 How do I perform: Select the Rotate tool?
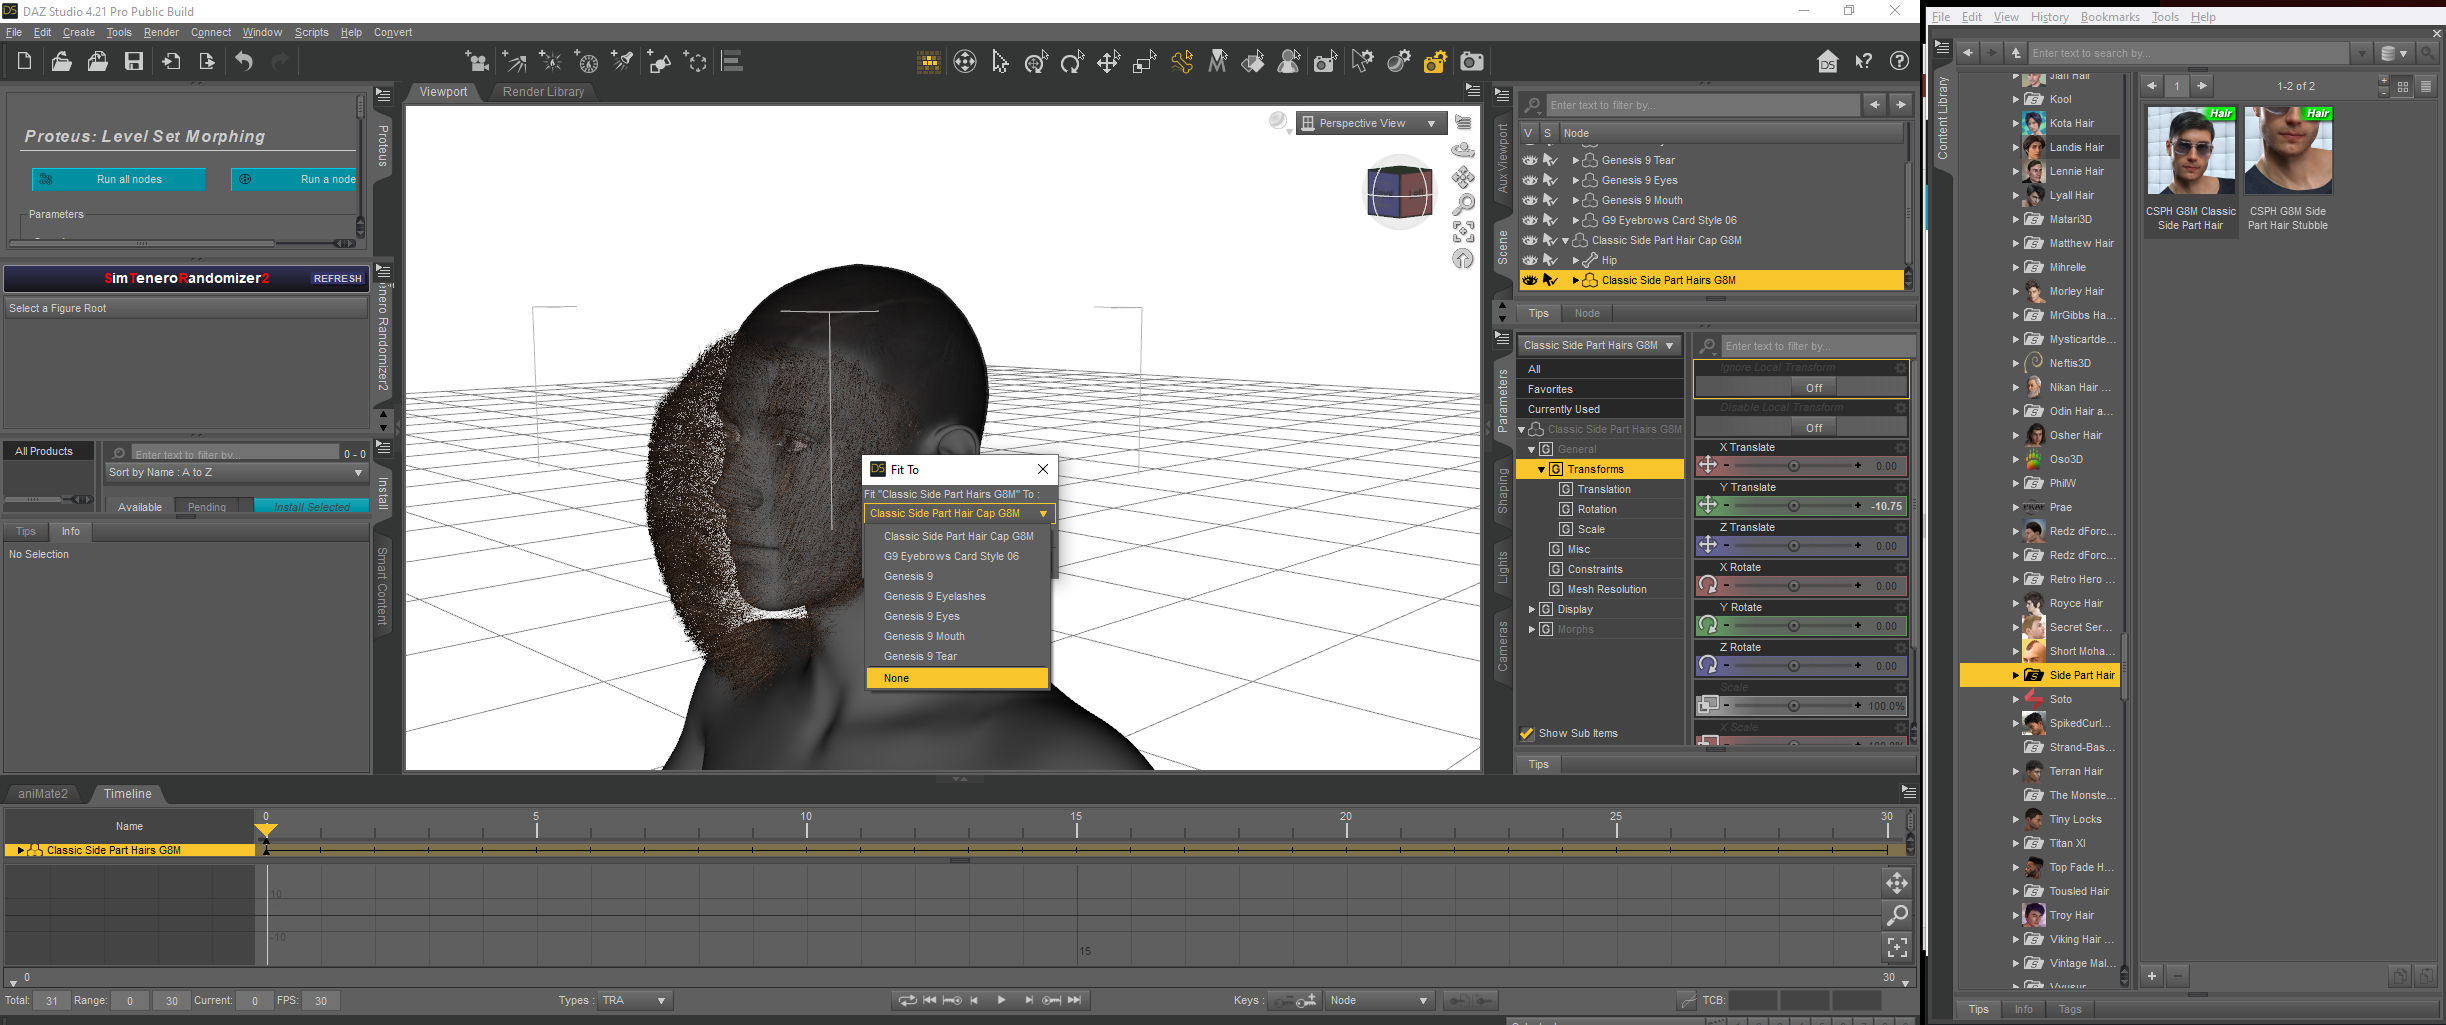[1072, 63]
